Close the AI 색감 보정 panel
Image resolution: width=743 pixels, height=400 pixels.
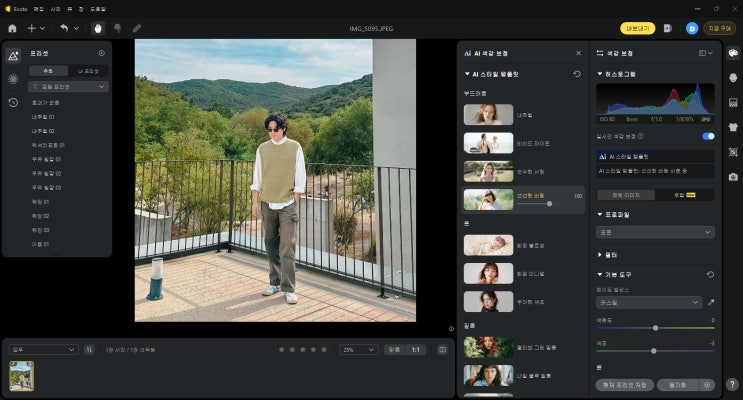pyautogui.click(x=579, y=53)
